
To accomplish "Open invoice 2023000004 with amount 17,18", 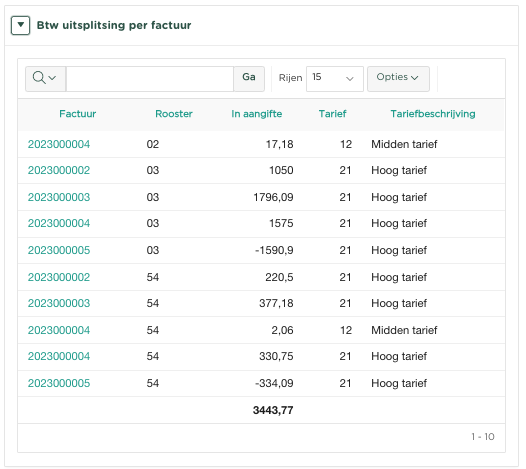I will point(59,144).
